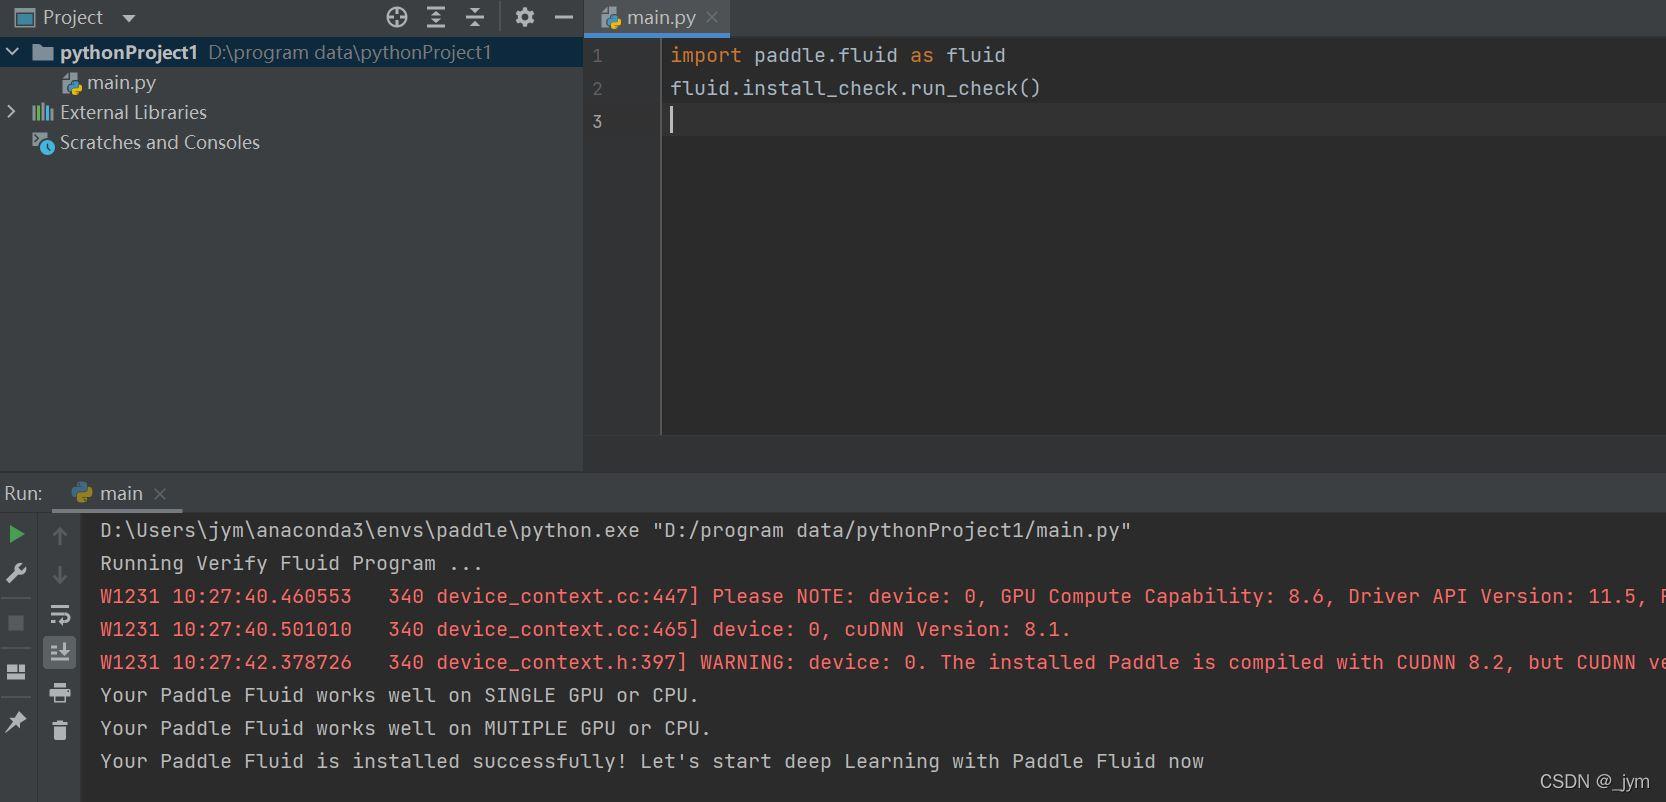Screen dimensions: 1666x802
Task: Pin the Run tab
Action: coord(16,722)
